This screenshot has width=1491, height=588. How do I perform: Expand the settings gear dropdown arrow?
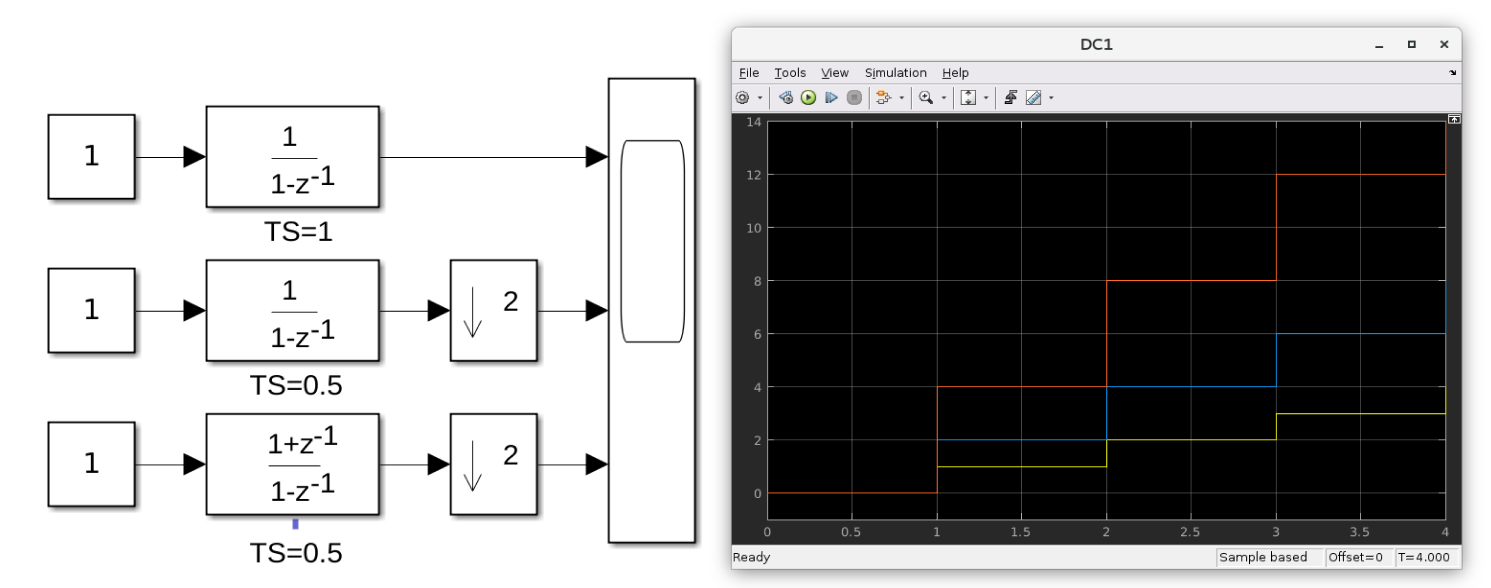click(x=760, y=97)
